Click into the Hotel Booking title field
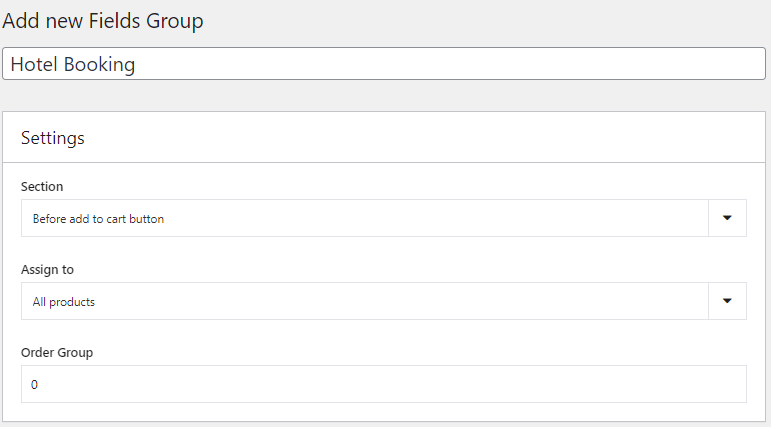Image resolution: width=771 pixels, height=427 pixels. click(x=384, y=63)
